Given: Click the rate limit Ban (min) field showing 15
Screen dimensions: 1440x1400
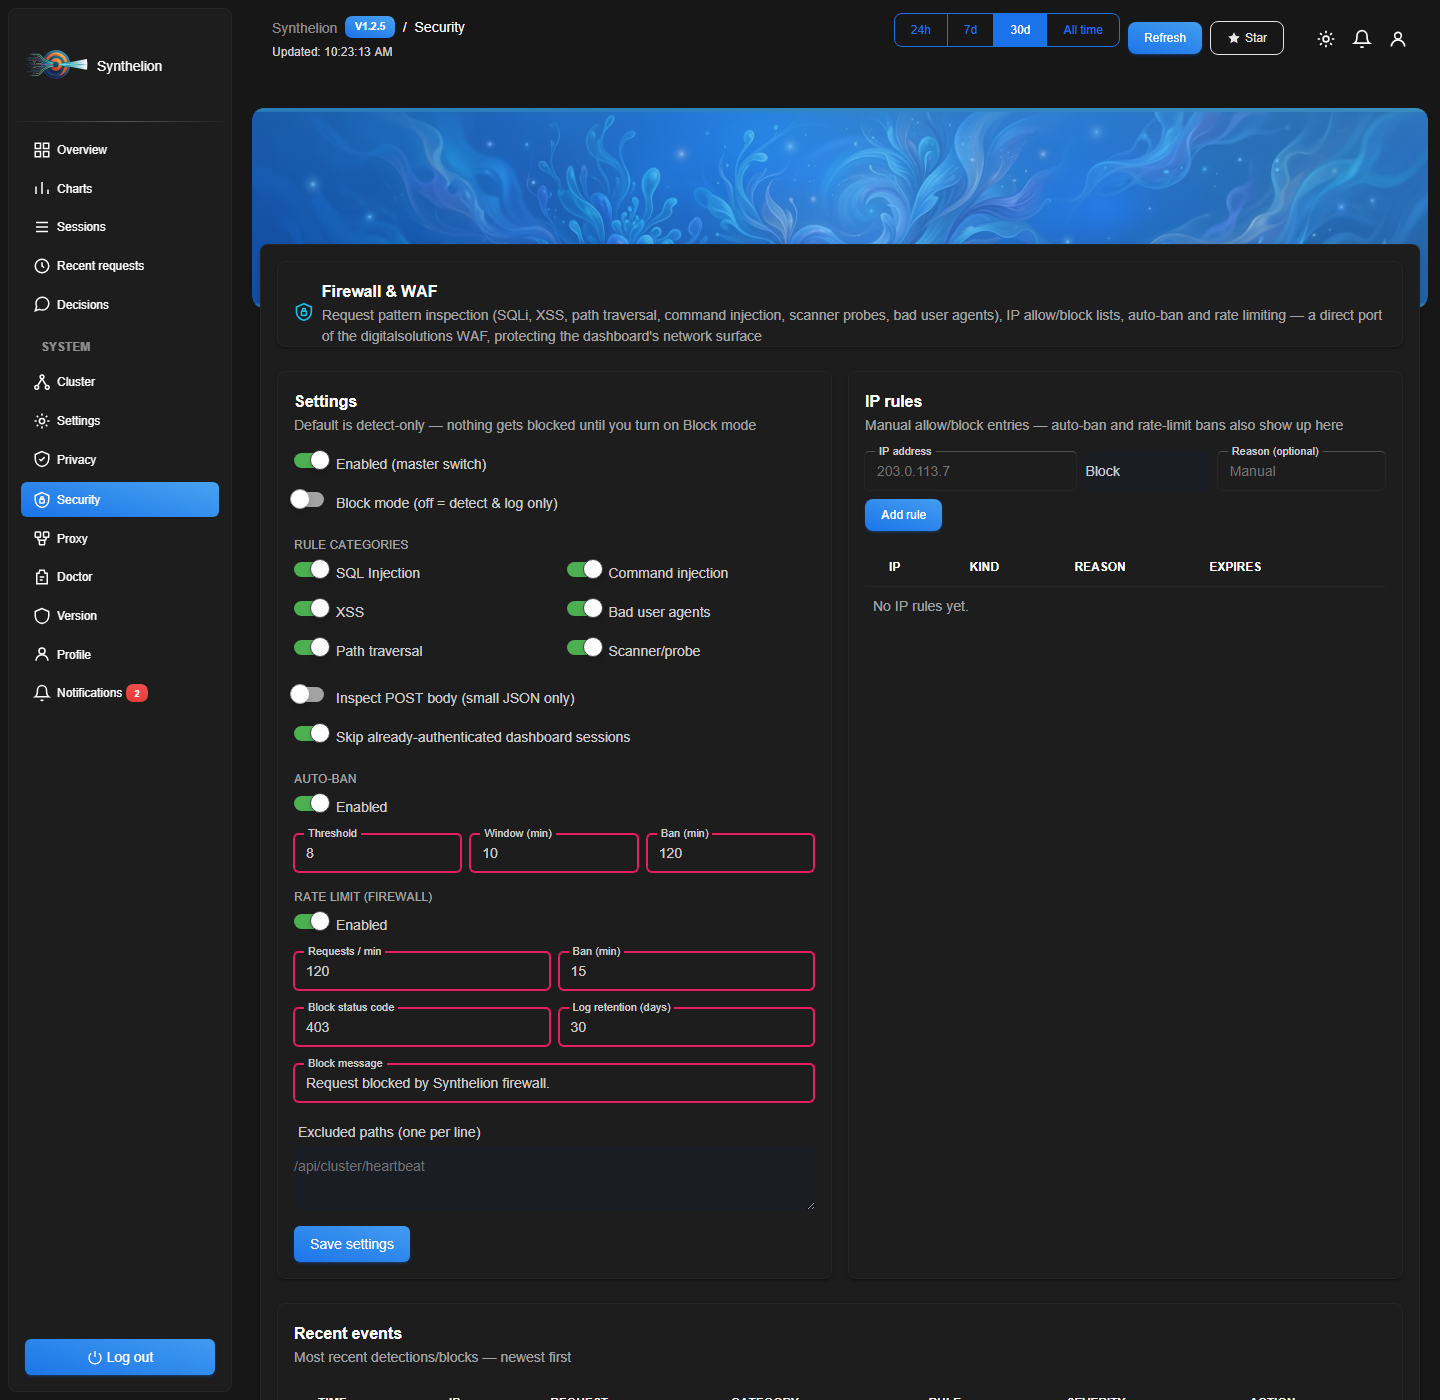Looking at the screenshot, I should coord(686,971).
